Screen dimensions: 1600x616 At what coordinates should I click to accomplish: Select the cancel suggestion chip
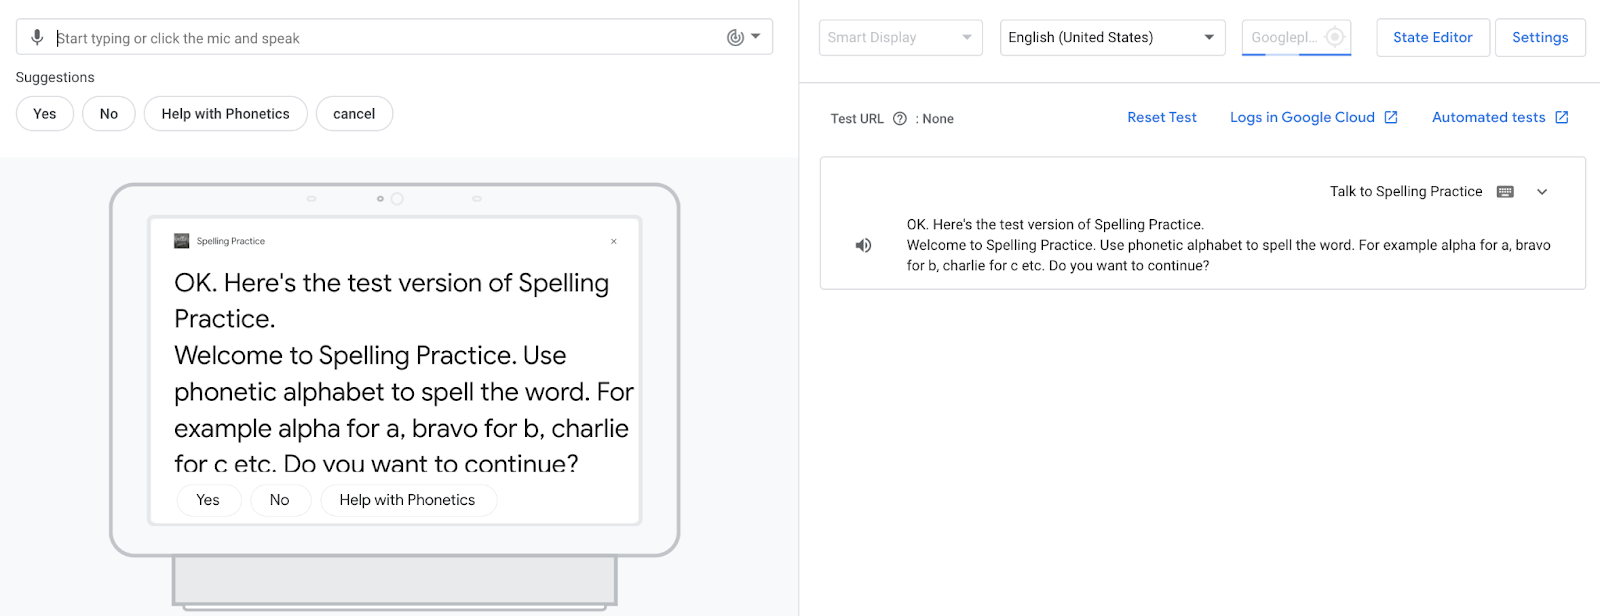[354, 114]
